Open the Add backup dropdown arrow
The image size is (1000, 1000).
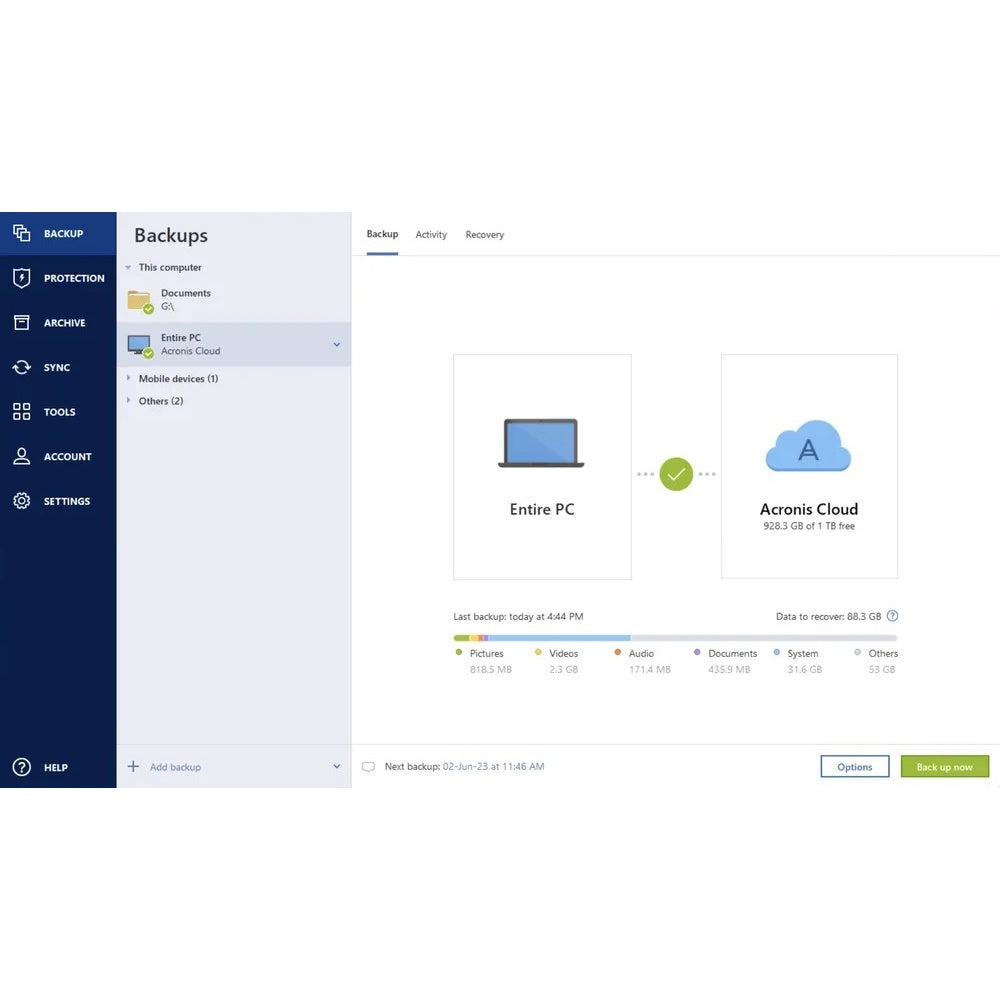(337, 766)
